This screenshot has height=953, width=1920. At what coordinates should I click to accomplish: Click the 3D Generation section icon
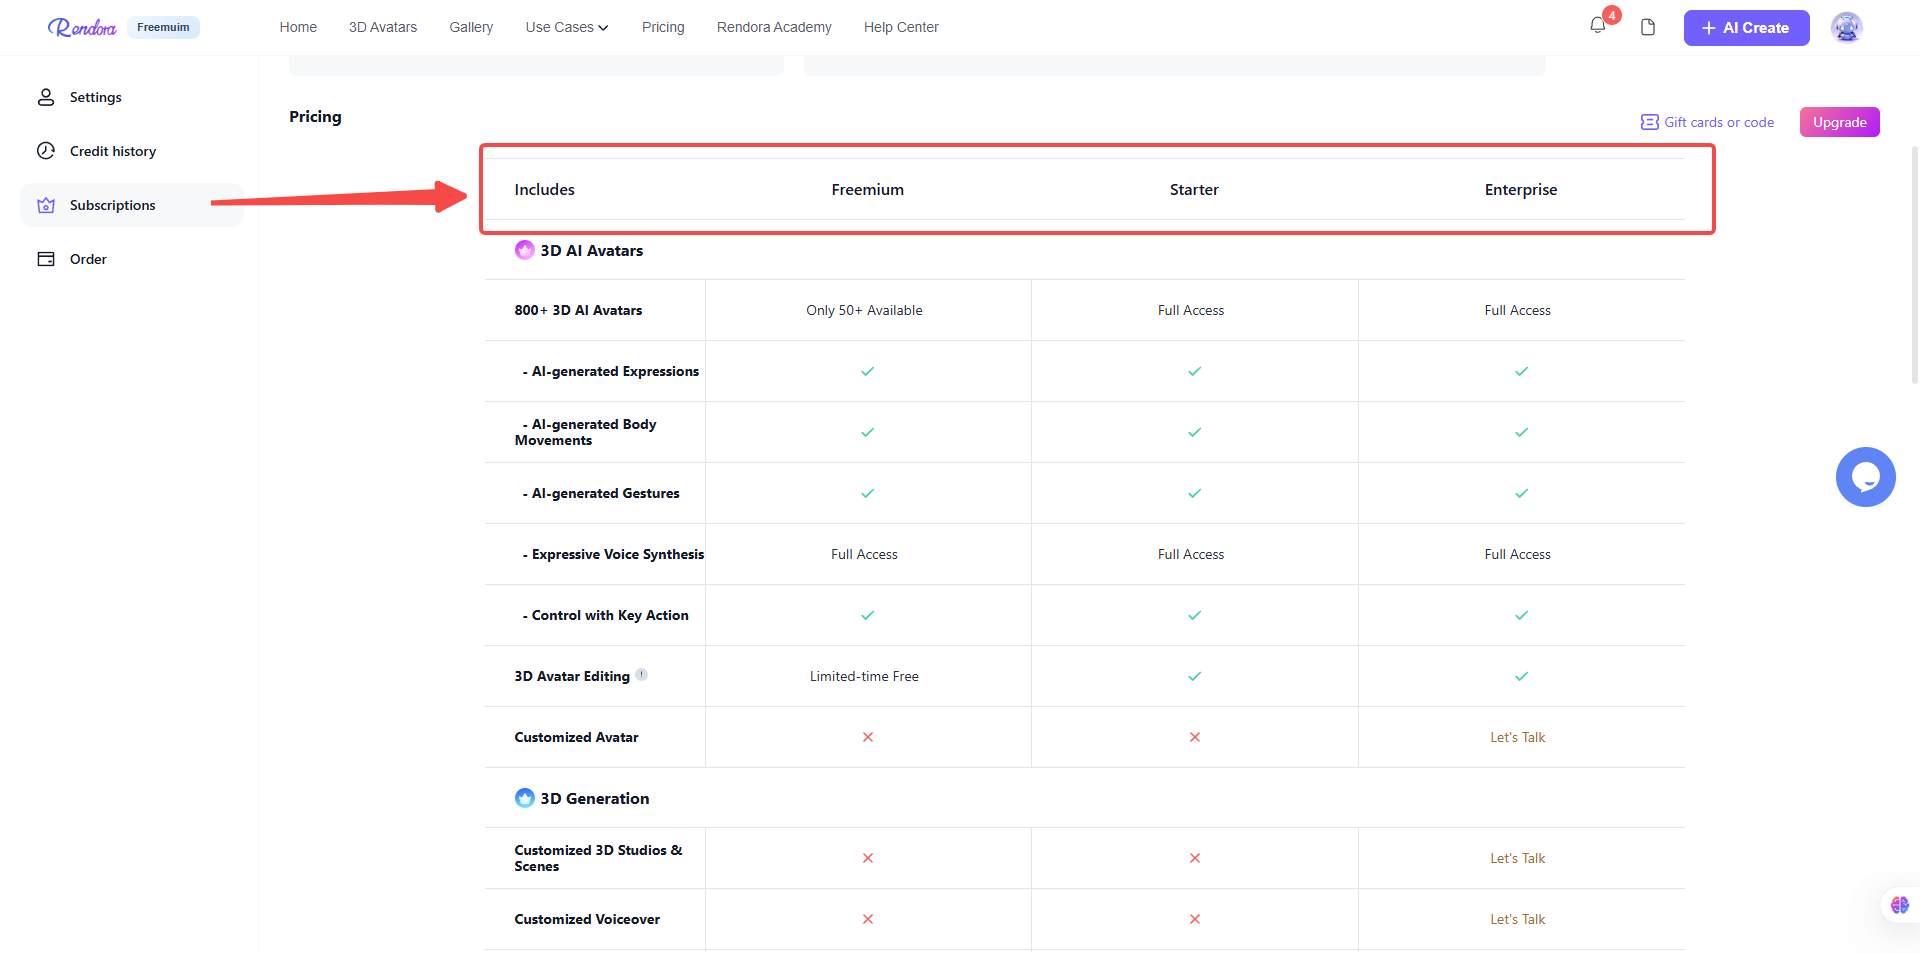524,798
